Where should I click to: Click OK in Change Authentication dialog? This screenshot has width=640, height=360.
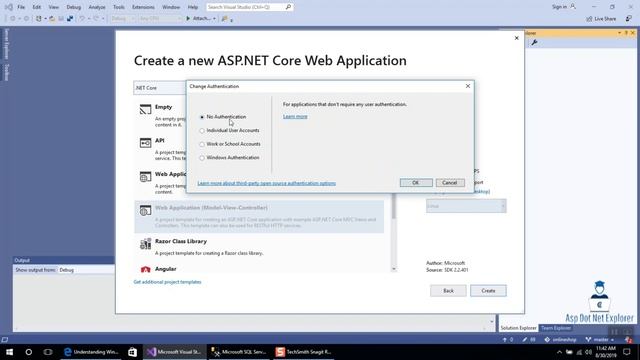(416, 182)
